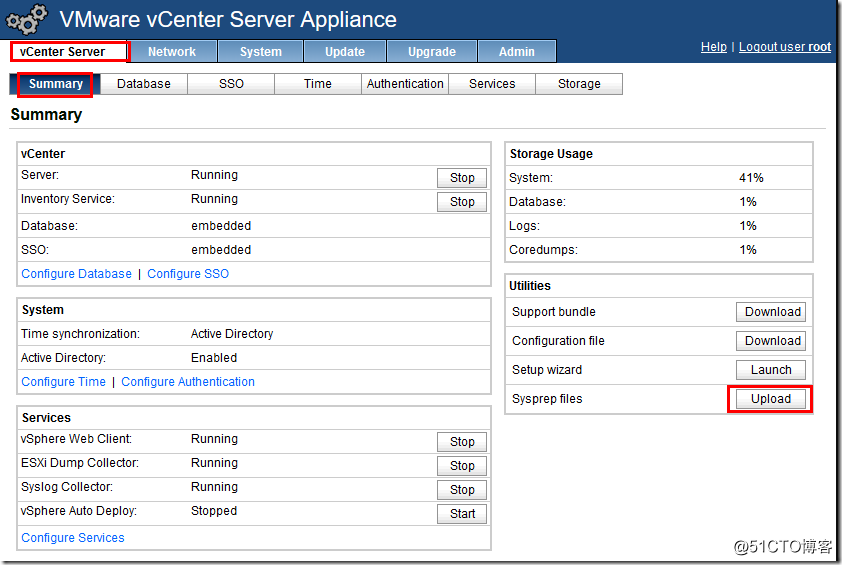The image size is (842, 565).
Task: Switch to the SSO sub-tab
Action: [x=231, y=84]
